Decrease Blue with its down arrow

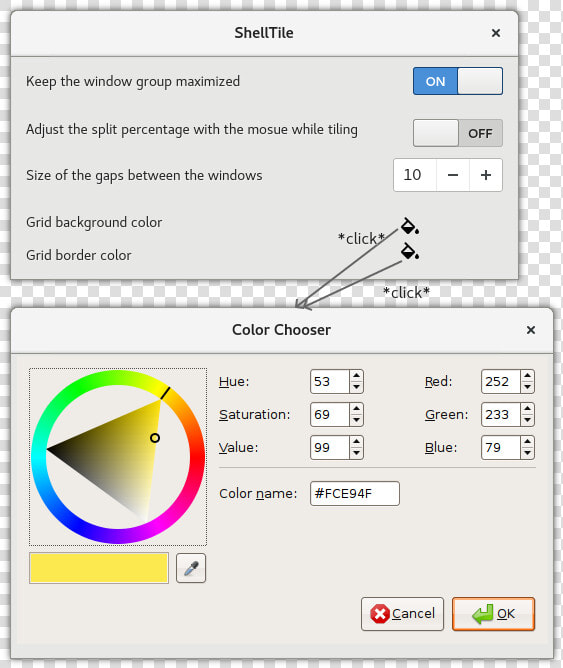(x=528, y=453)
